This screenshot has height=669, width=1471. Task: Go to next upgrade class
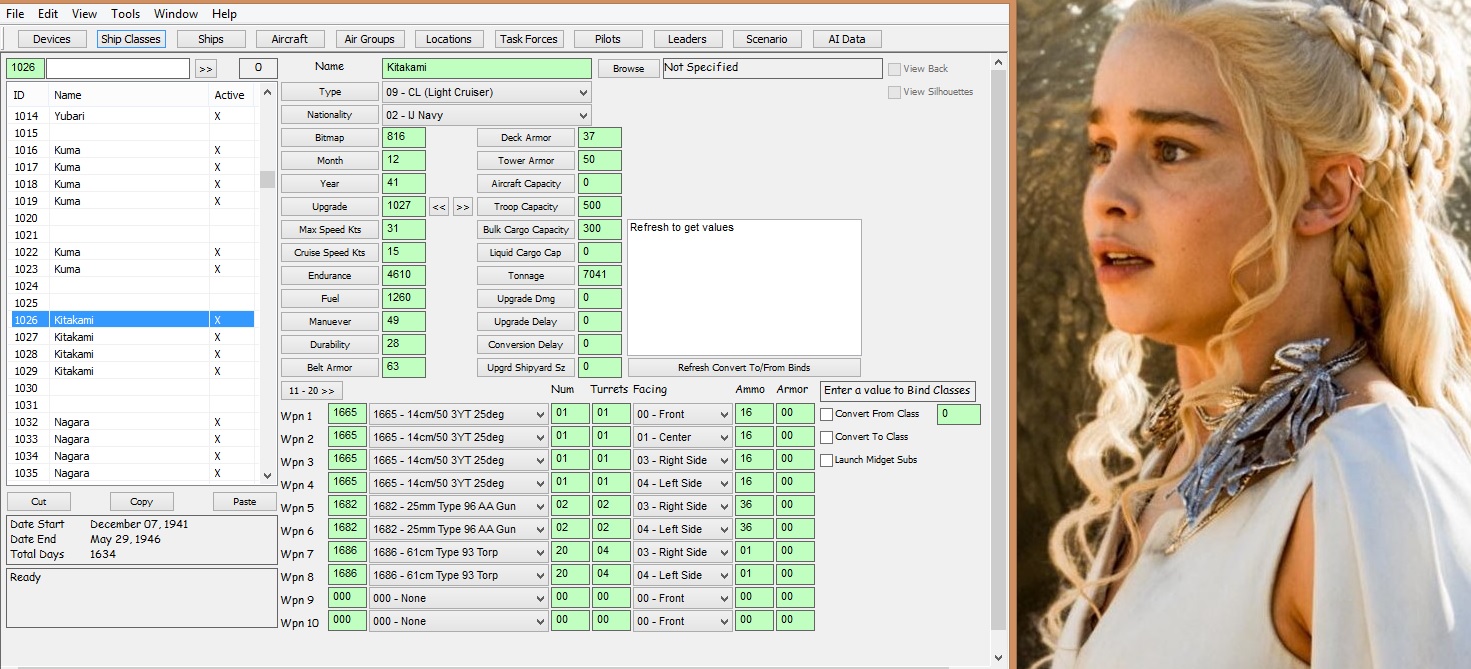point(463,207)
